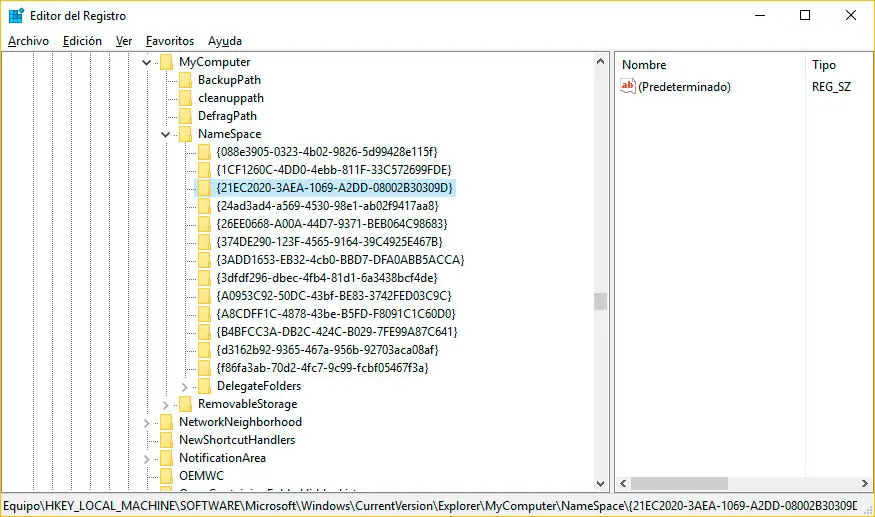Collapse the MyComputer key
875x517 pixels.
point(147,63)
